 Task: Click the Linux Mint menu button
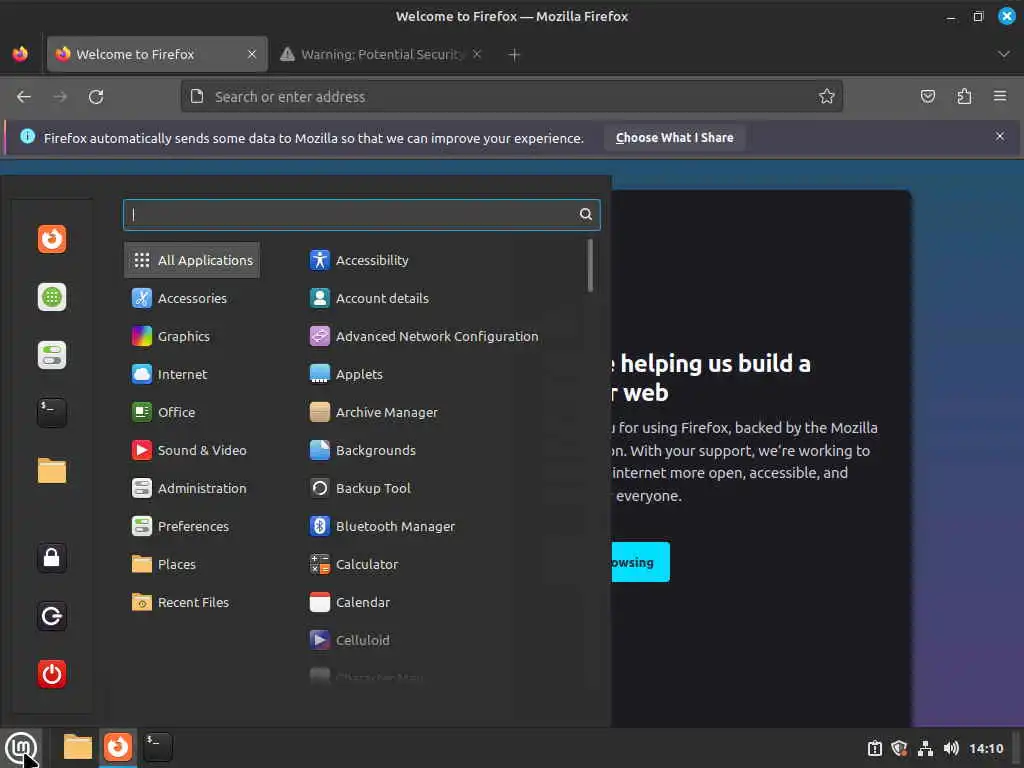tap(21, 747)
